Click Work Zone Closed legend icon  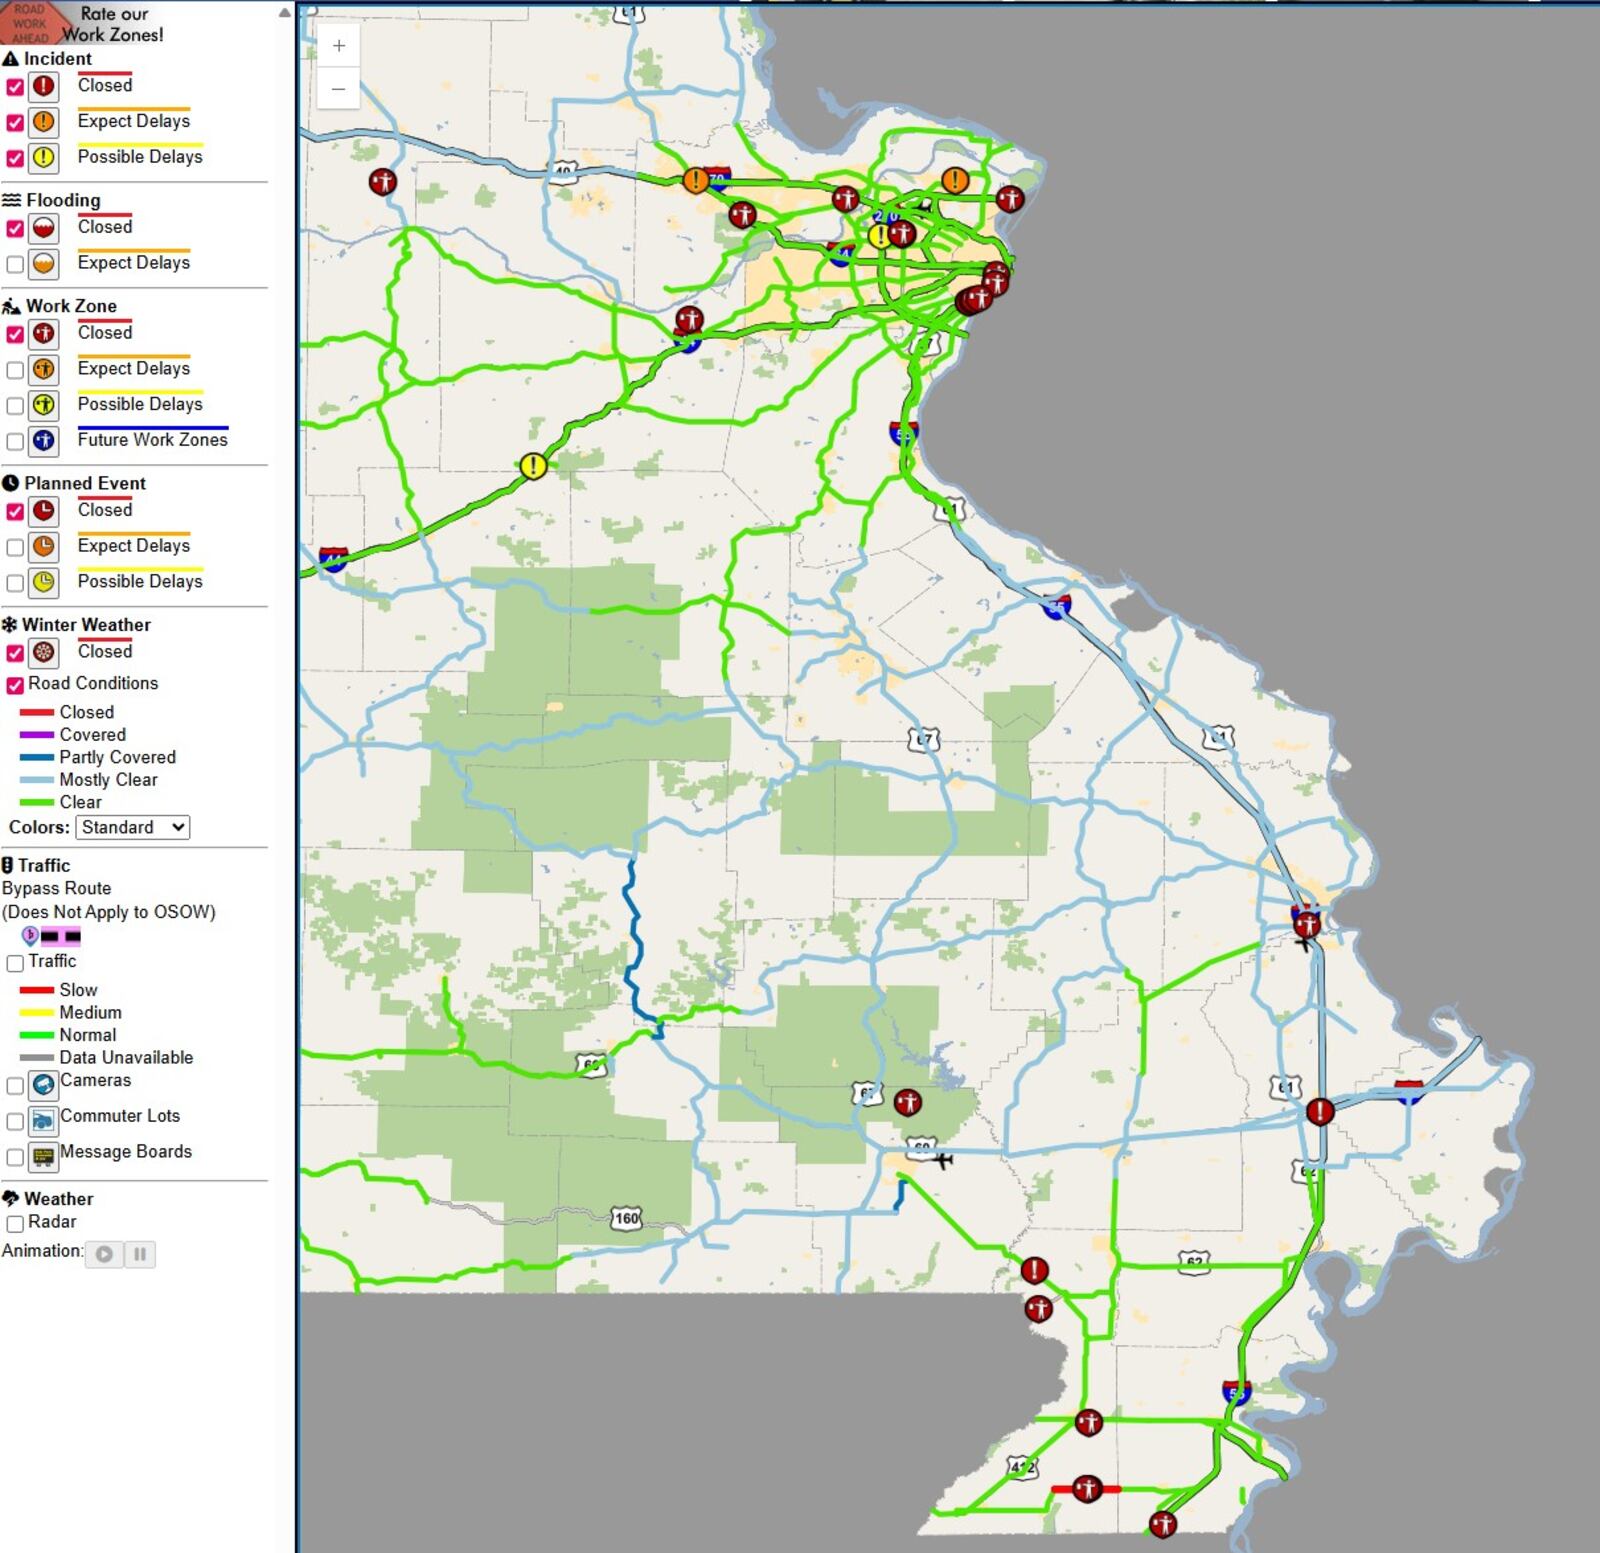point(43,334)
